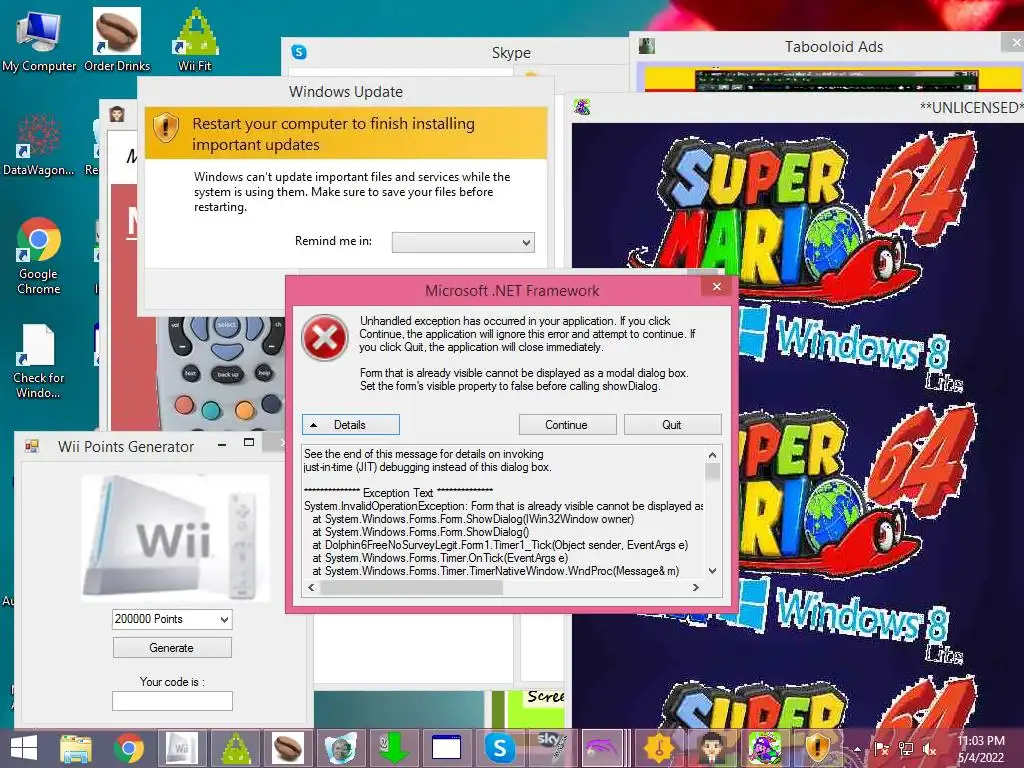
Task: Launch Google Chrome from the taskbar
Action: click(129, 748)
